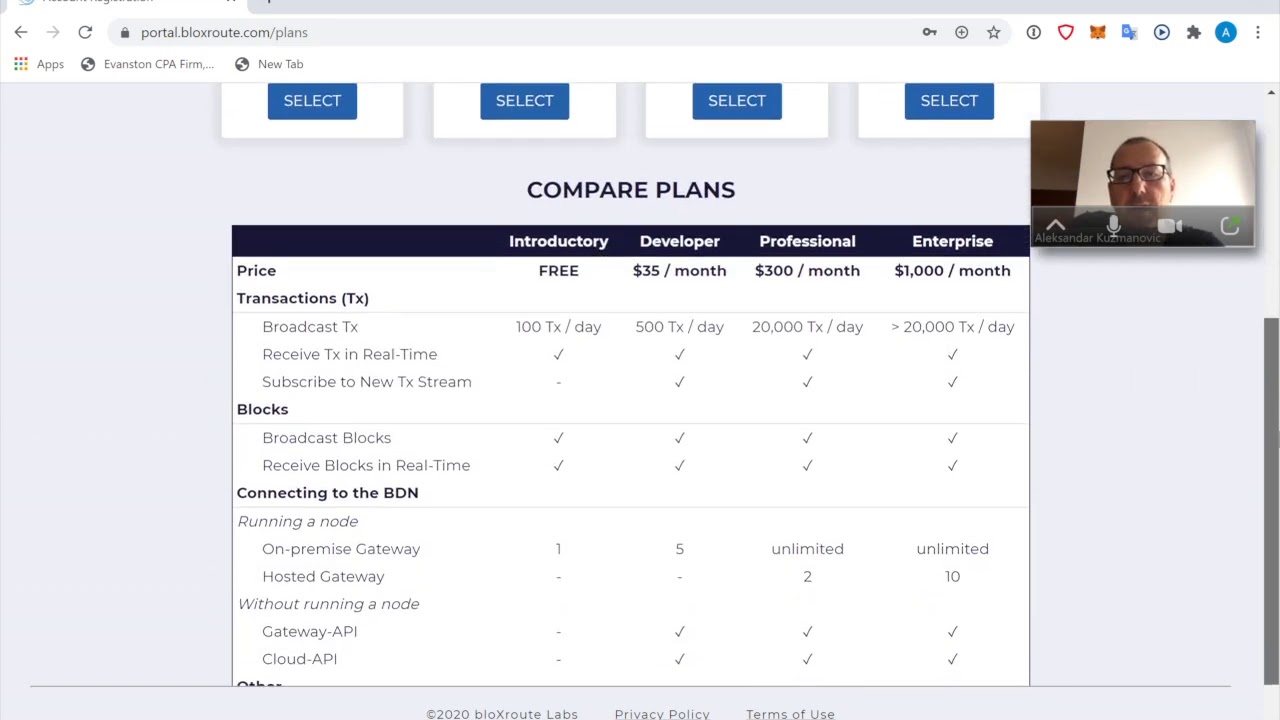Viewport: 1280px width, 720px height.
Task: Click the browser forward arrow
Action: (x=53, y=33)
